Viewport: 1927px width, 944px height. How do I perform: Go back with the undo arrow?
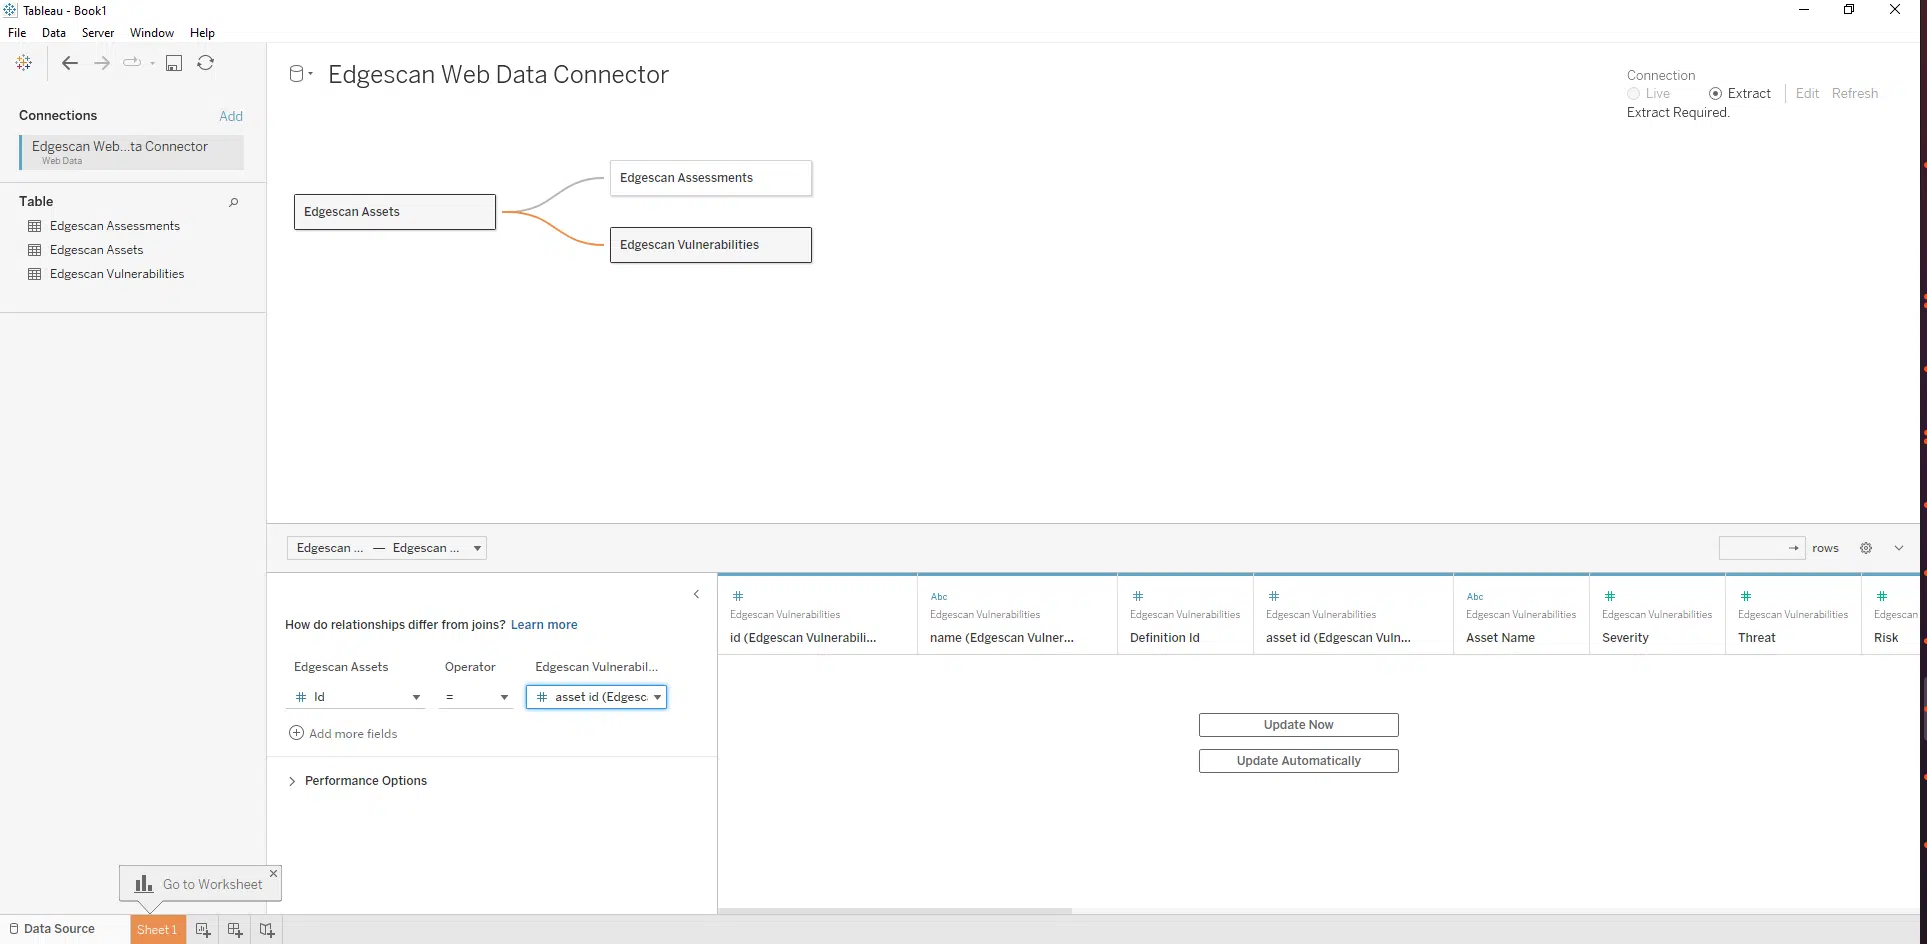click(69, 63)
